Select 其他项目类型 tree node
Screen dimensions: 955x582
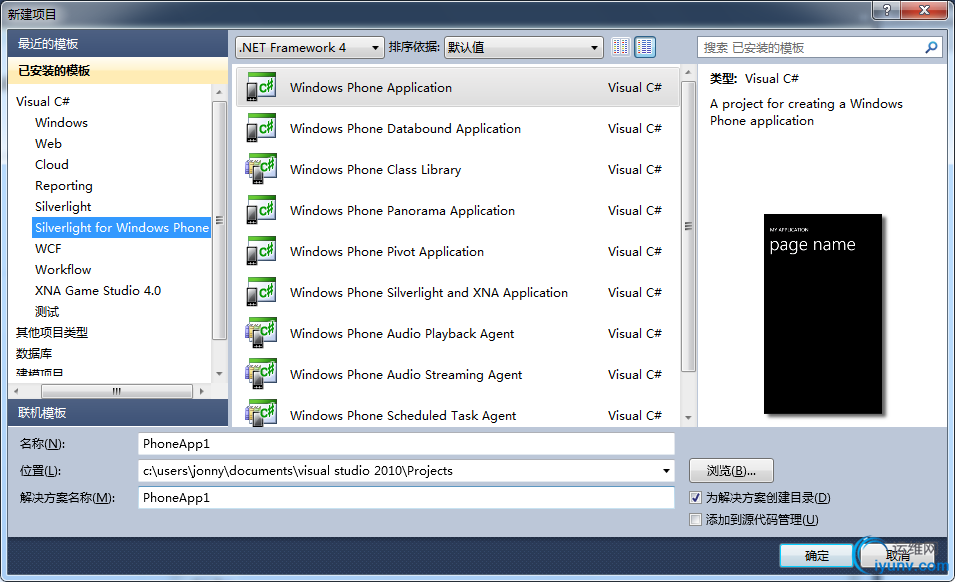[x=52, y=332]
